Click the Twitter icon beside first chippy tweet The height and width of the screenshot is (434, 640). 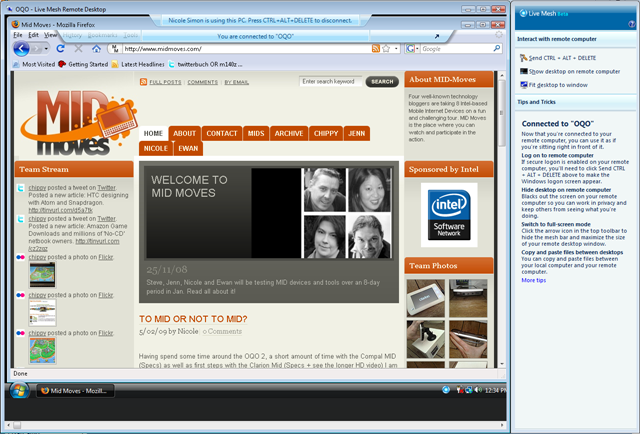point(20,188)
